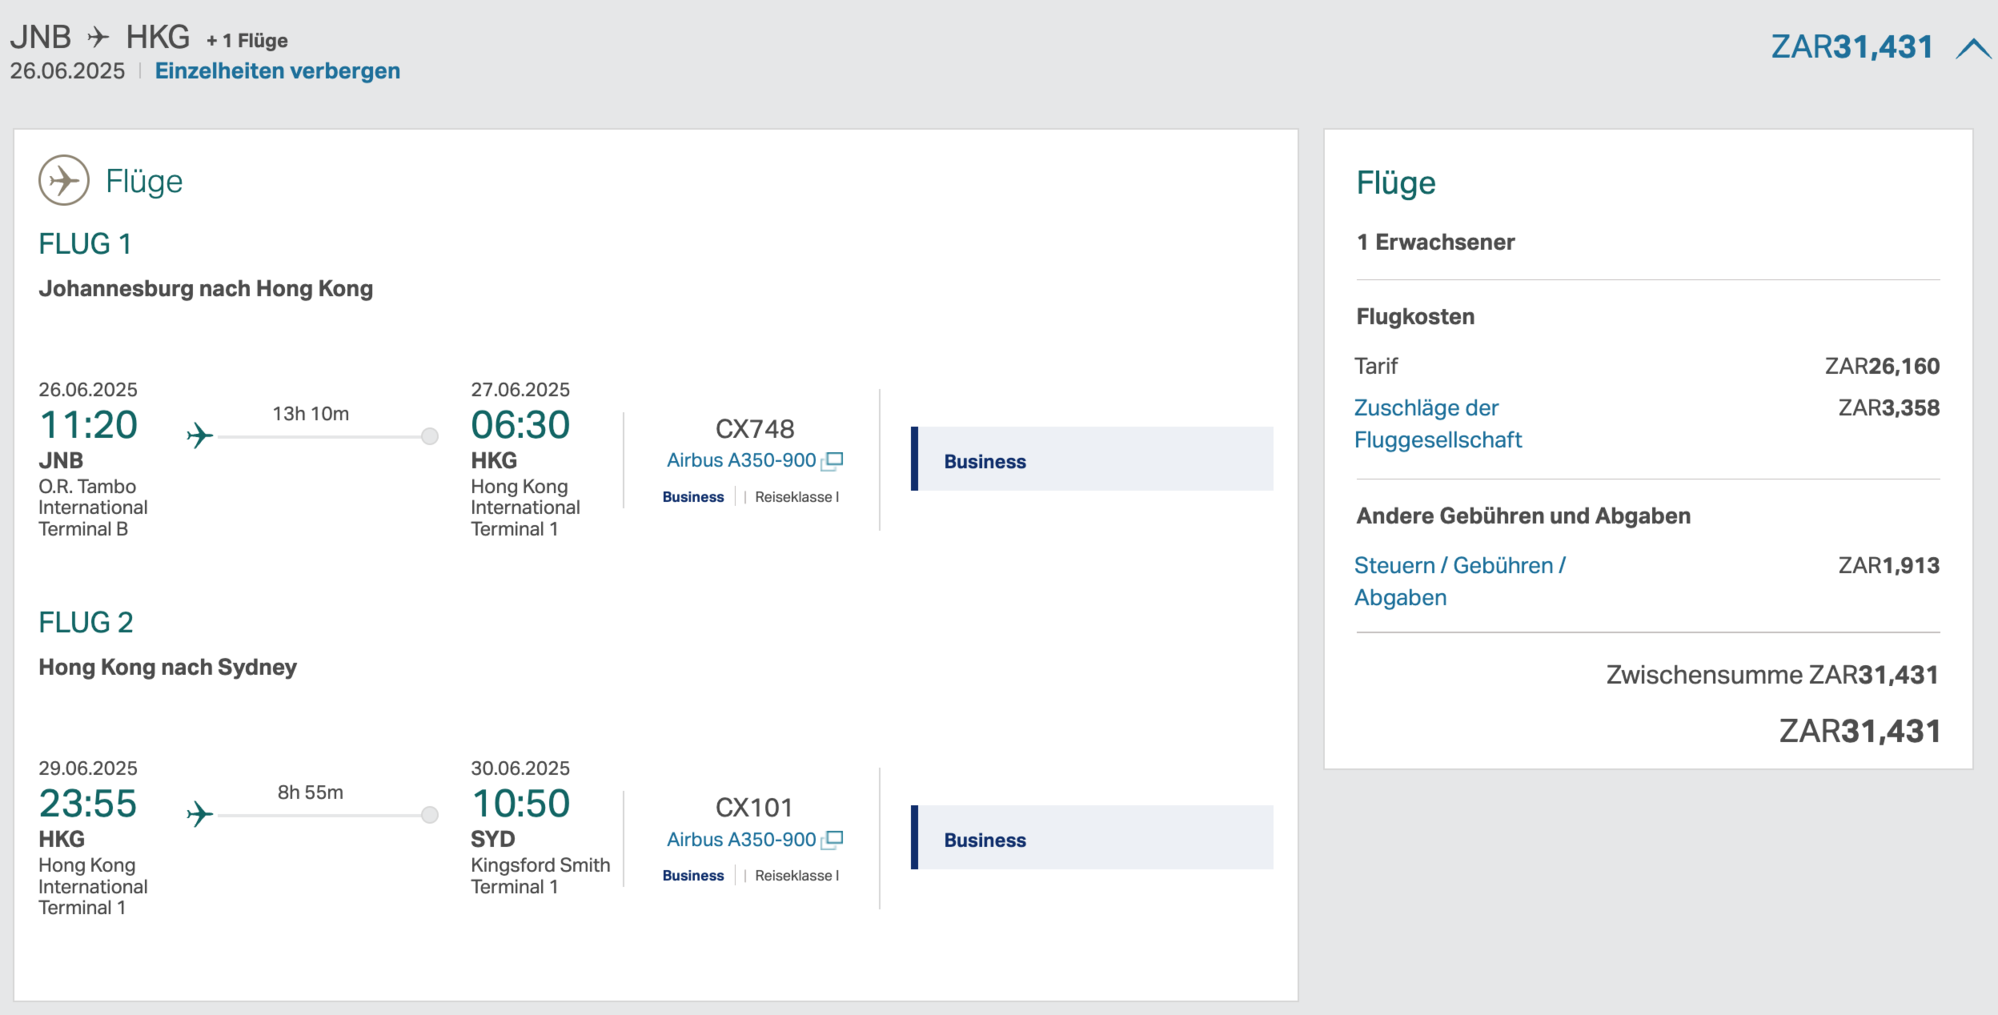Select the Business cabin label for CX748

pos(692,496)
